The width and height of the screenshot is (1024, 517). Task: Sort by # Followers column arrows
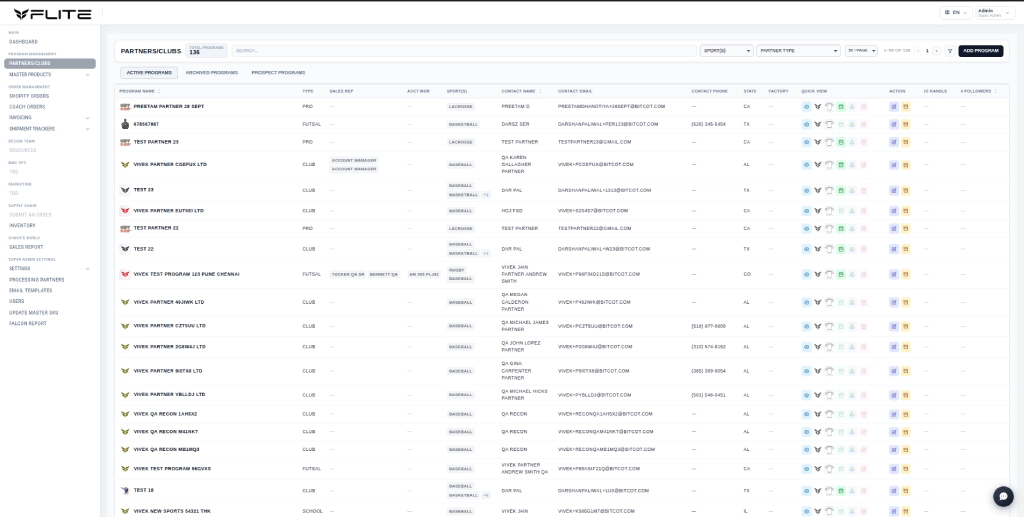[995, 91]
